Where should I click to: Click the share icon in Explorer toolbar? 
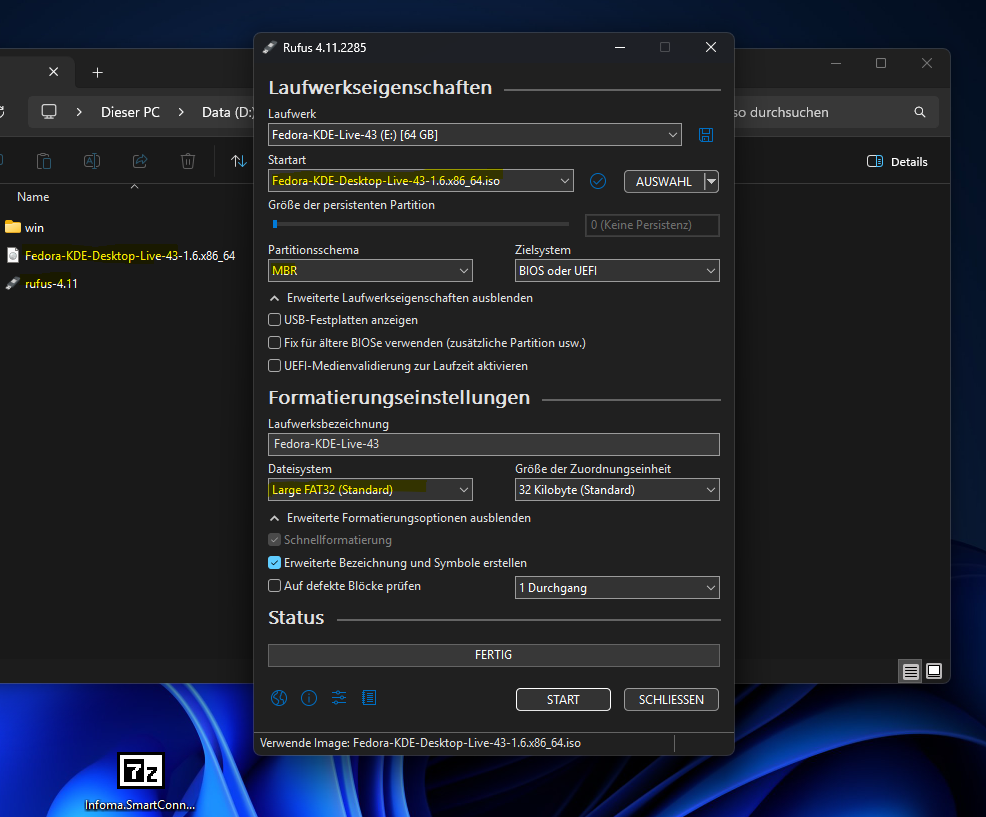pos(140,162)
